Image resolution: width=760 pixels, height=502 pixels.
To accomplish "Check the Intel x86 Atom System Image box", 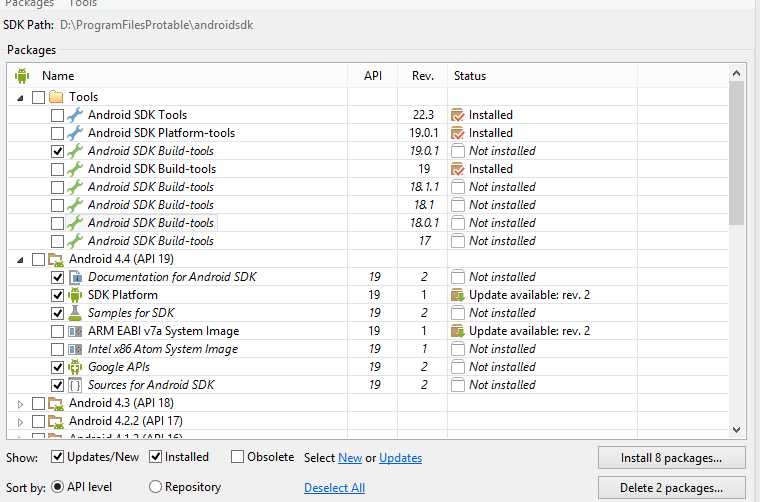I will (57, 349).
